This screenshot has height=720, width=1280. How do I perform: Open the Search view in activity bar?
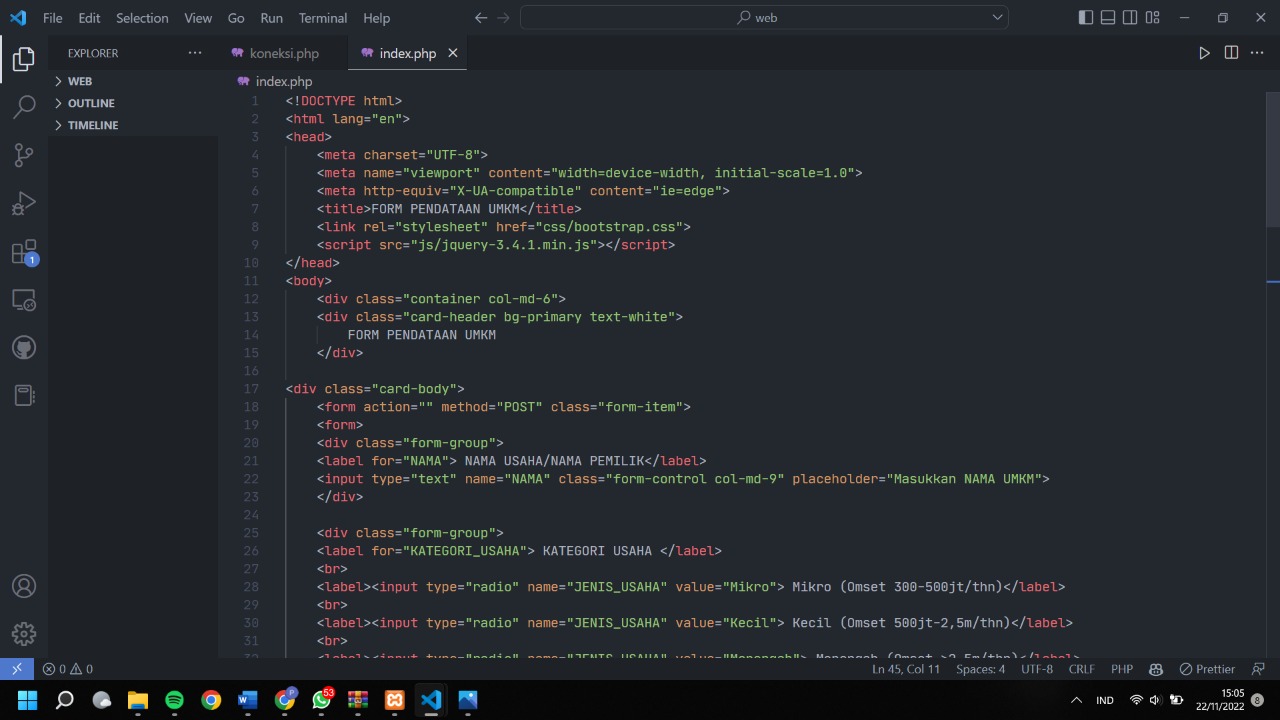tap(24, 107)
